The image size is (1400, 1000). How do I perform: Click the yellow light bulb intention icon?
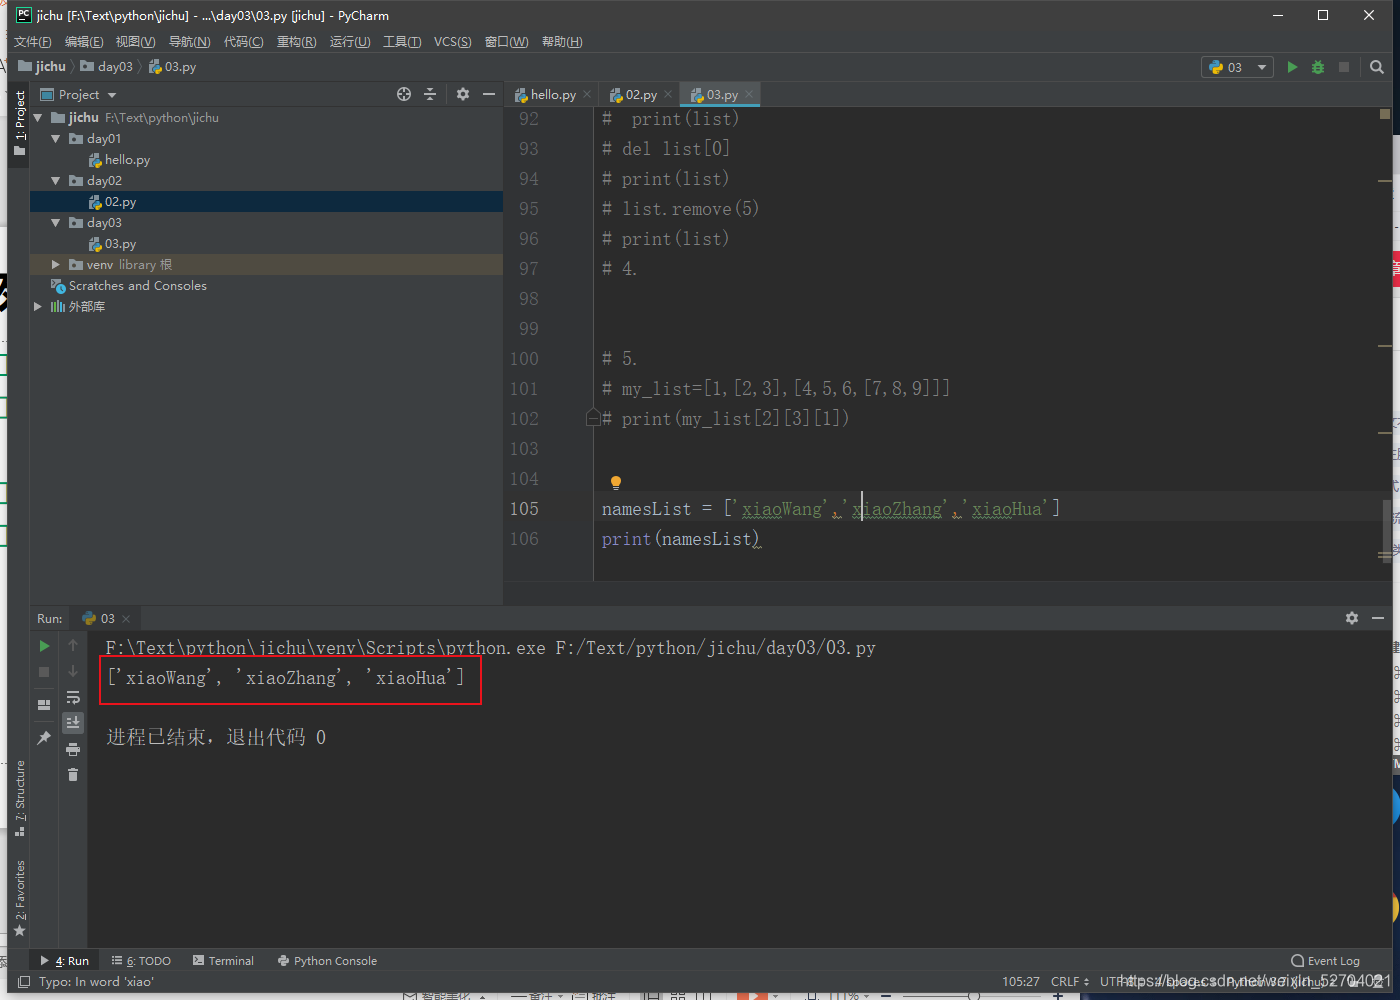(616, 483)
